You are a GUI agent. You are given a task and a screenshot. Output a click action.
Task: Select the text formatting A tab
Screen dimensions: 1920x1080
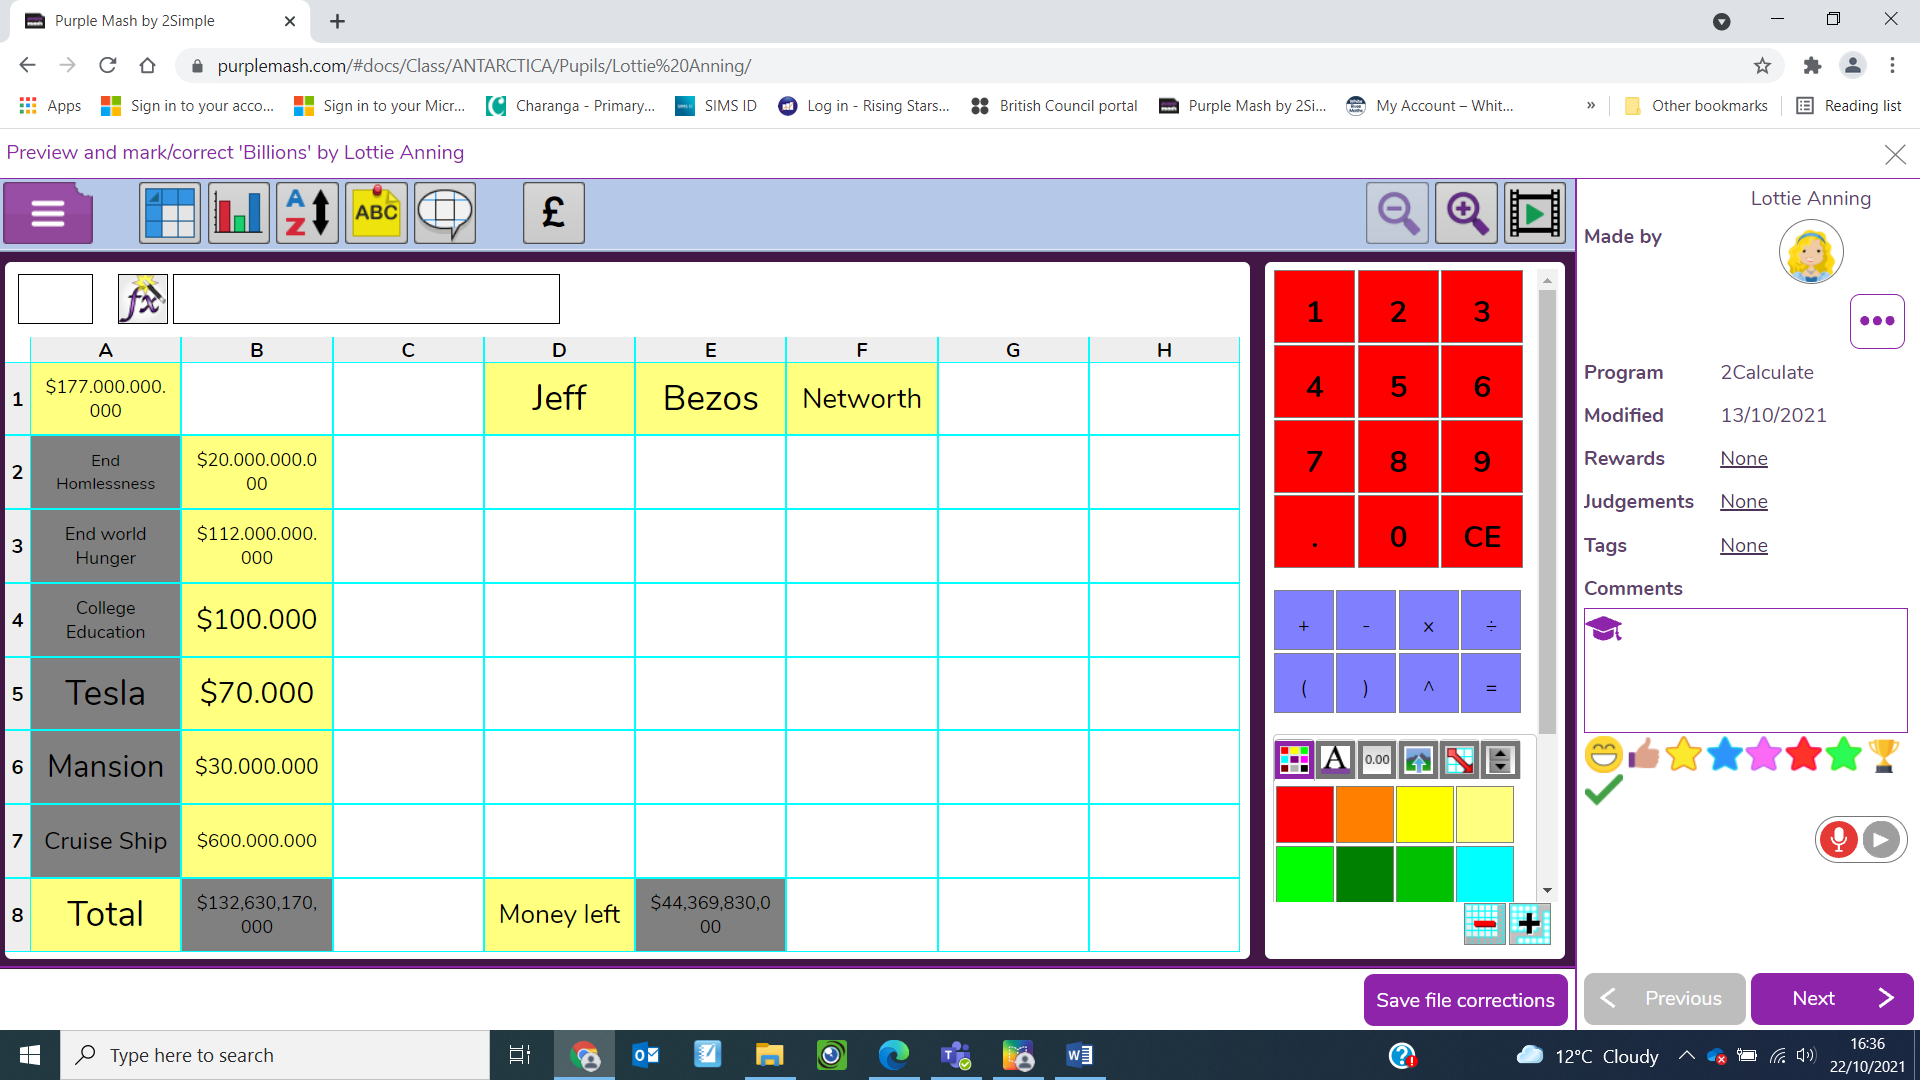coord(1335,760)
